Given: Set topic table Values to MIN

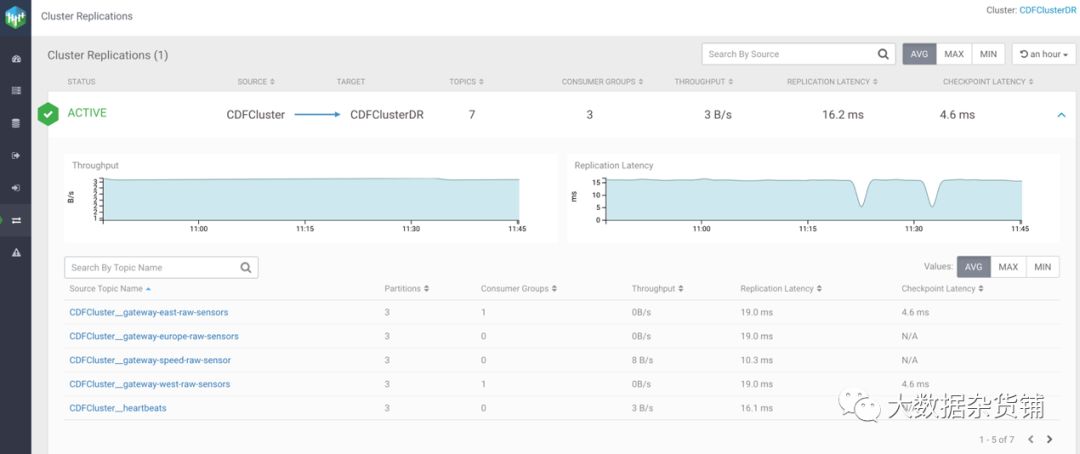Looking at the screenshot, I should click(1042, 267).
